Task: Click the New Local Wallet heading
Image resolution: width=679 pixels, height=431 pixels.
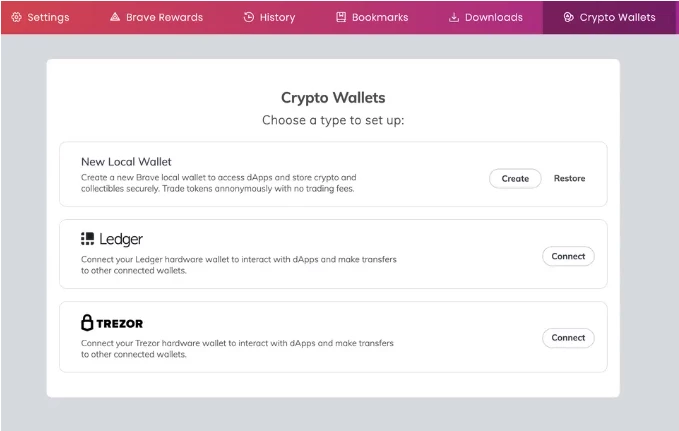Action: coord(126,162)
